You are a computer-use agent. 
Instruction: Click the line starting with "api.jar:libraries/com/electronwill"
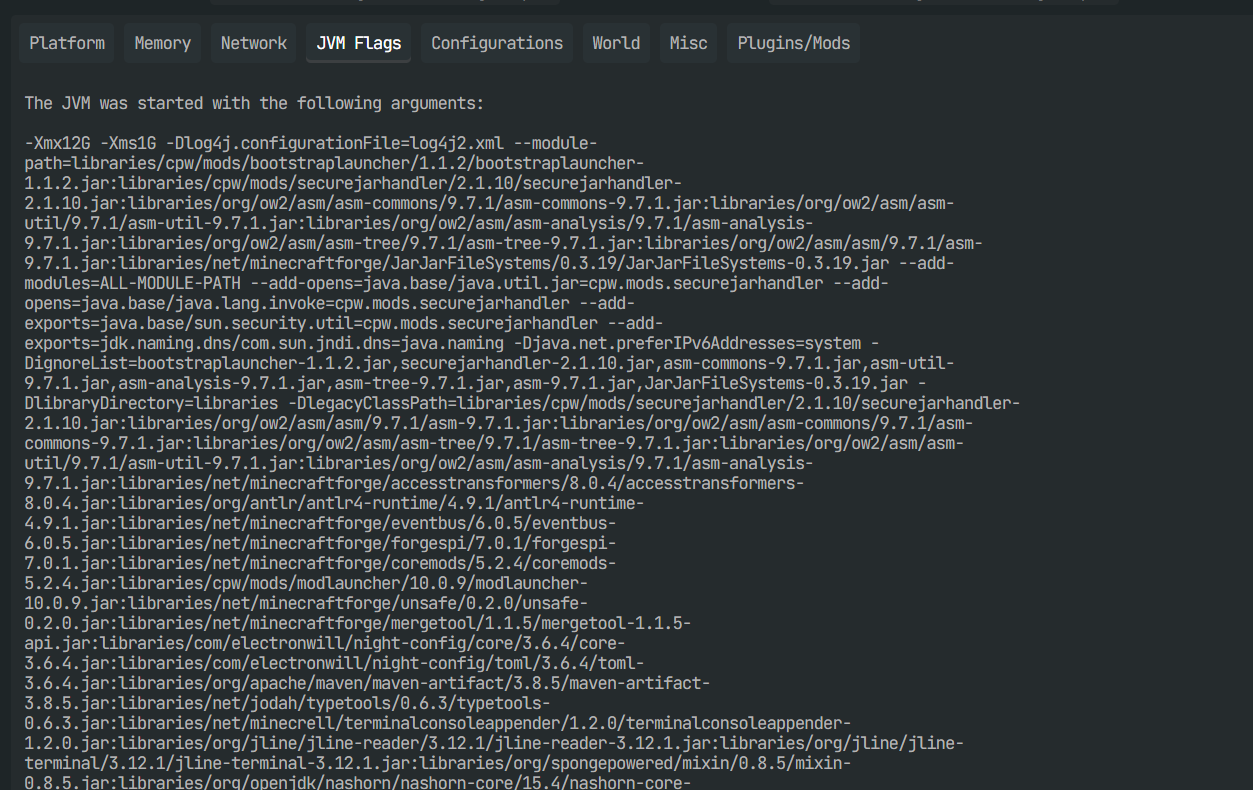(x=325, y=643)
